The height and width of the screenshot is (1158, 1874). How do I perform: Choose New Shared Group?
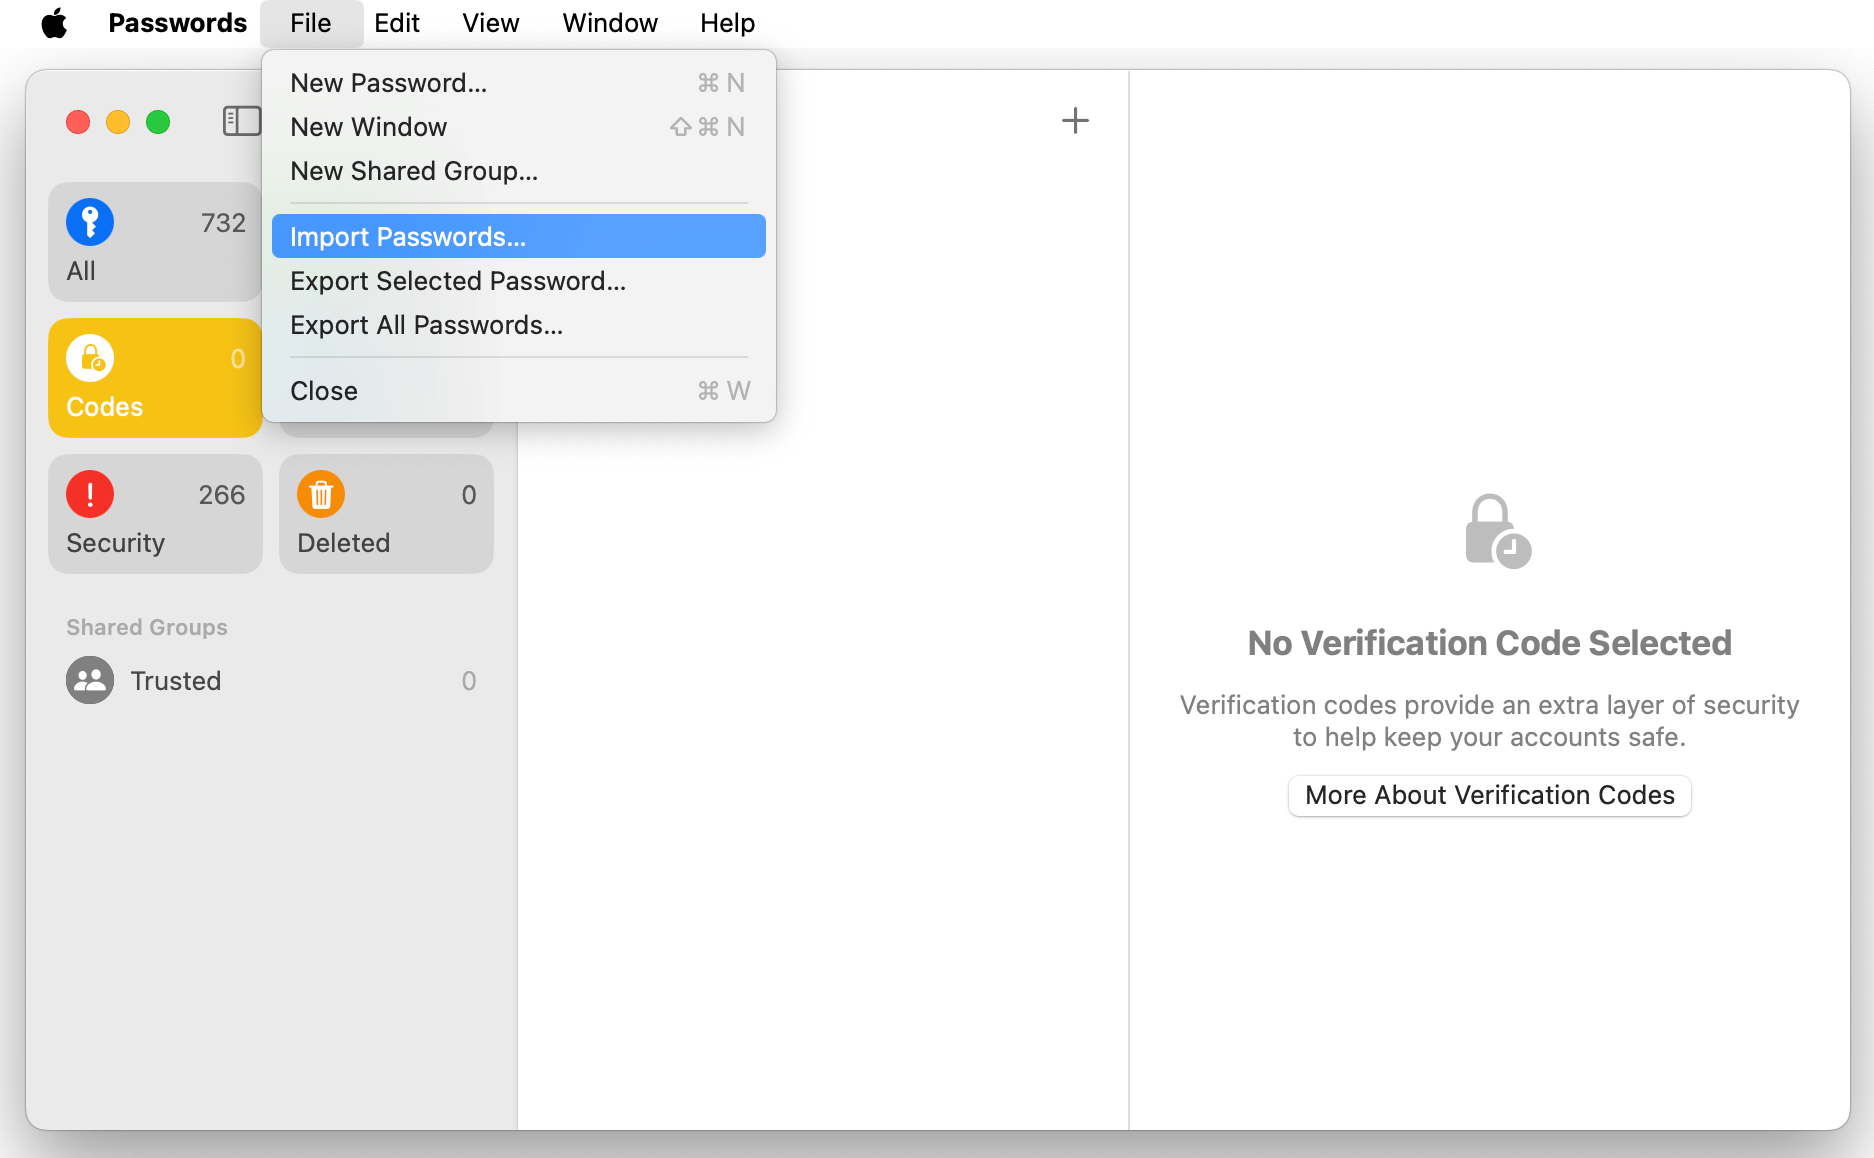click(414, 171)
